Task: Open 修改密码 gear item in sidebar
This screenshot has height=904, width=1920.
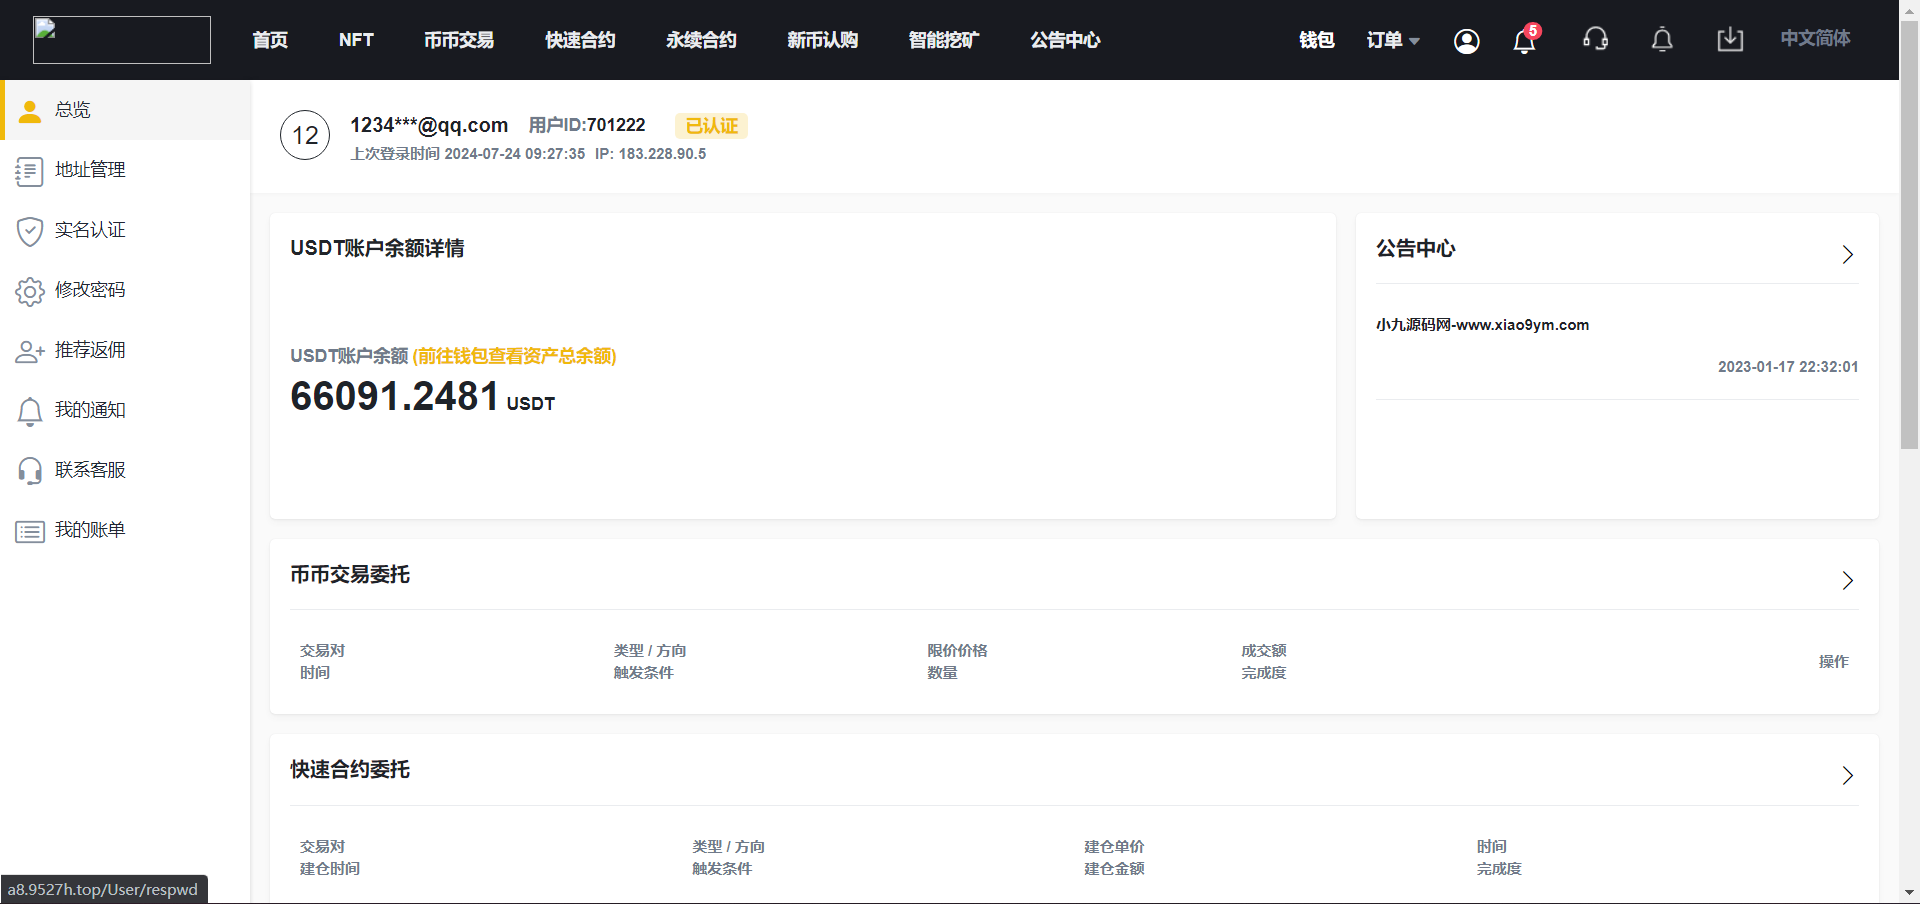Action: (x=90, y=290)
